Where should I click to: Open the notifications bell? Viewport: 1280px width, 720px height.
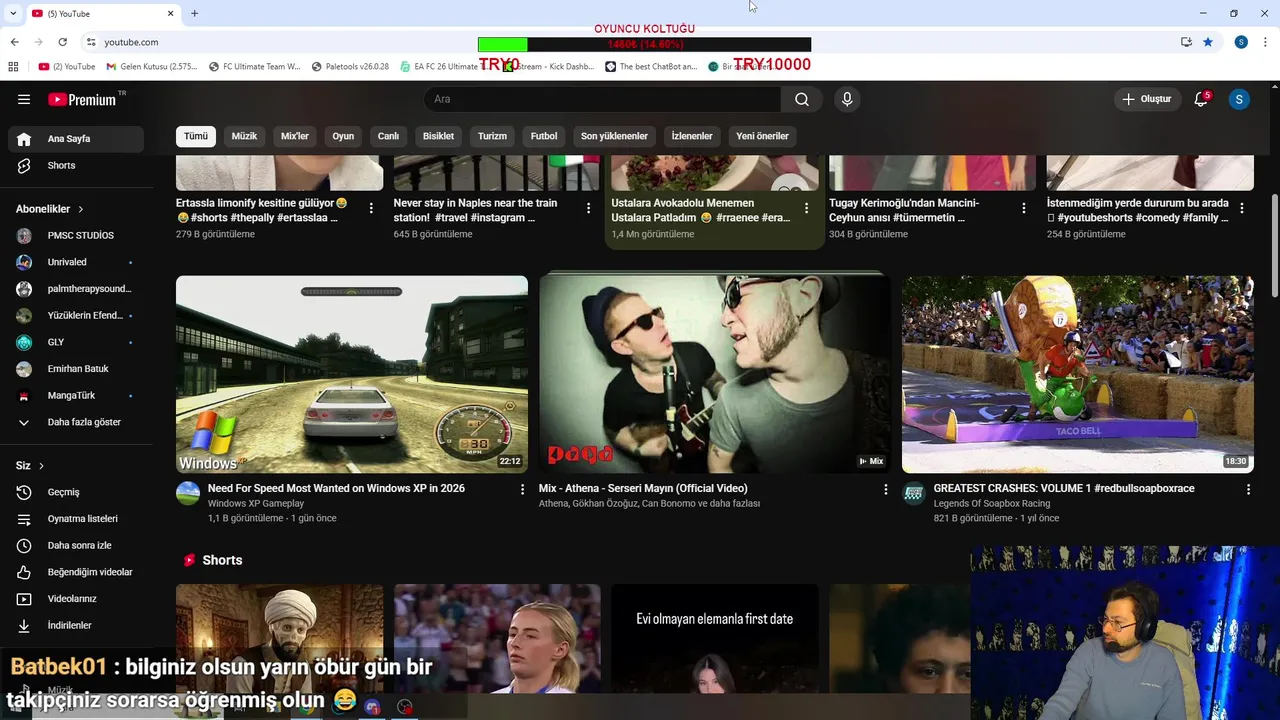point(1201,99)
